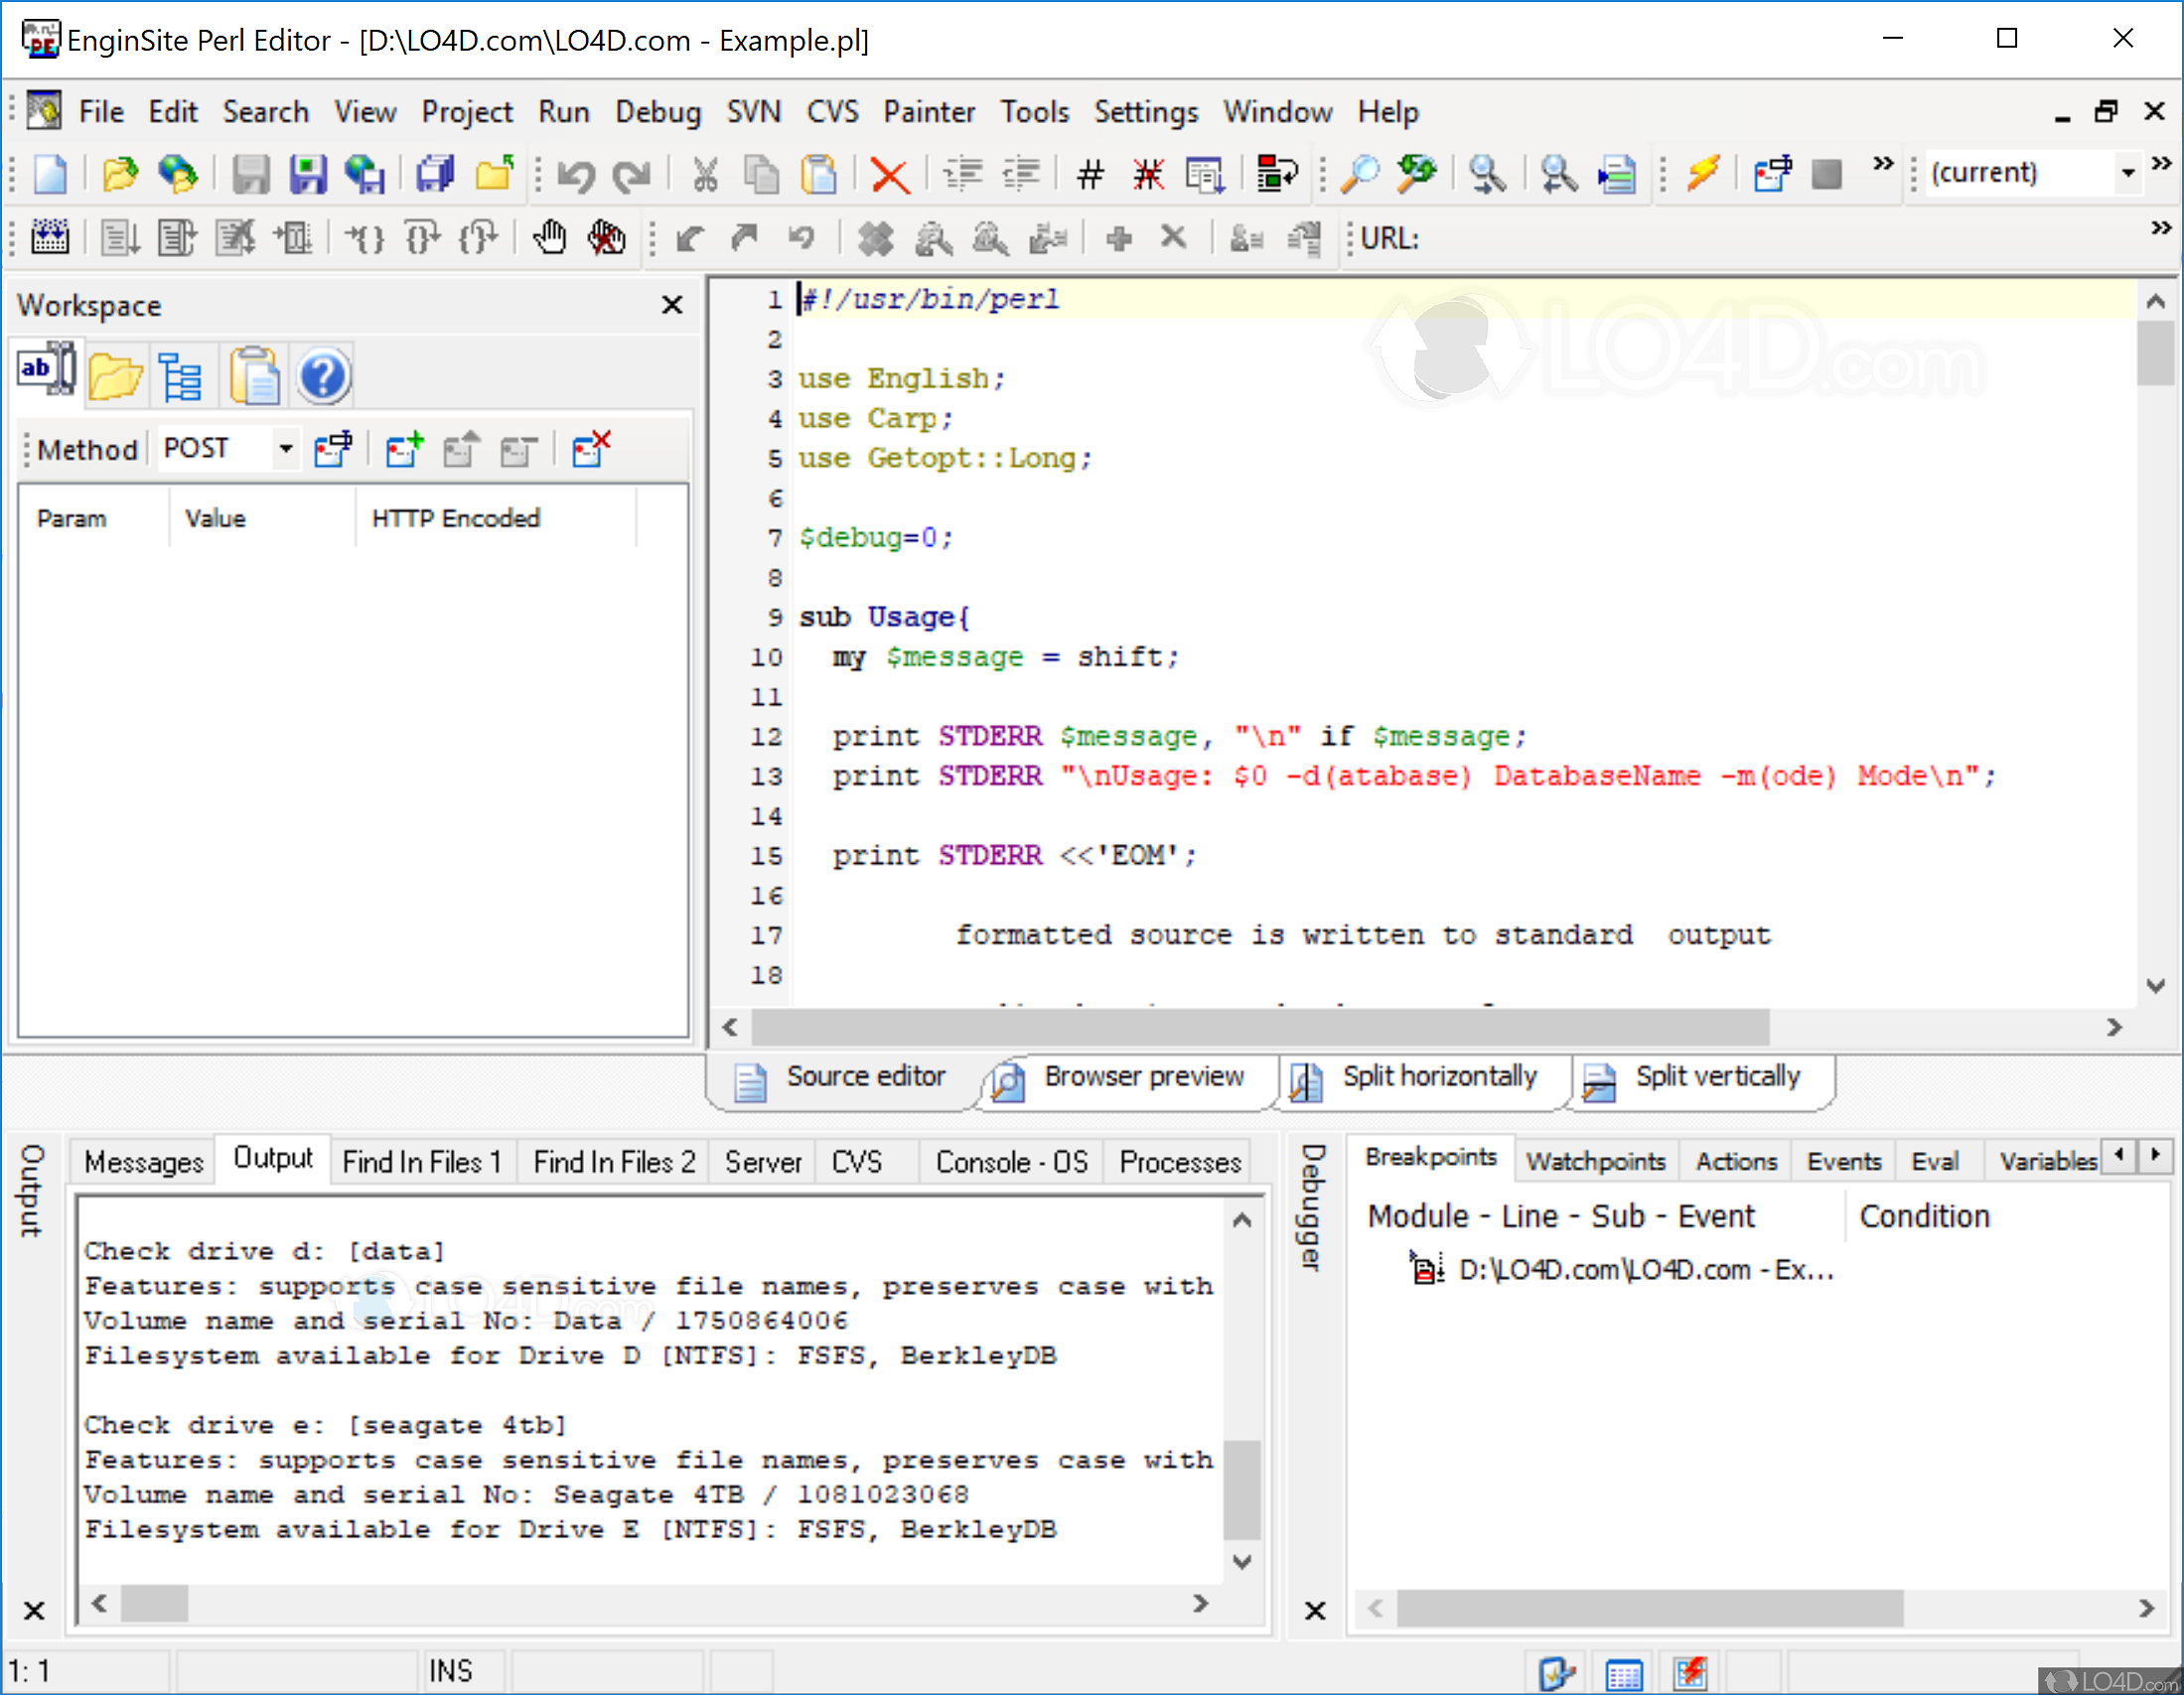Open the (current) interpreter dropdown

(2128, 173)
